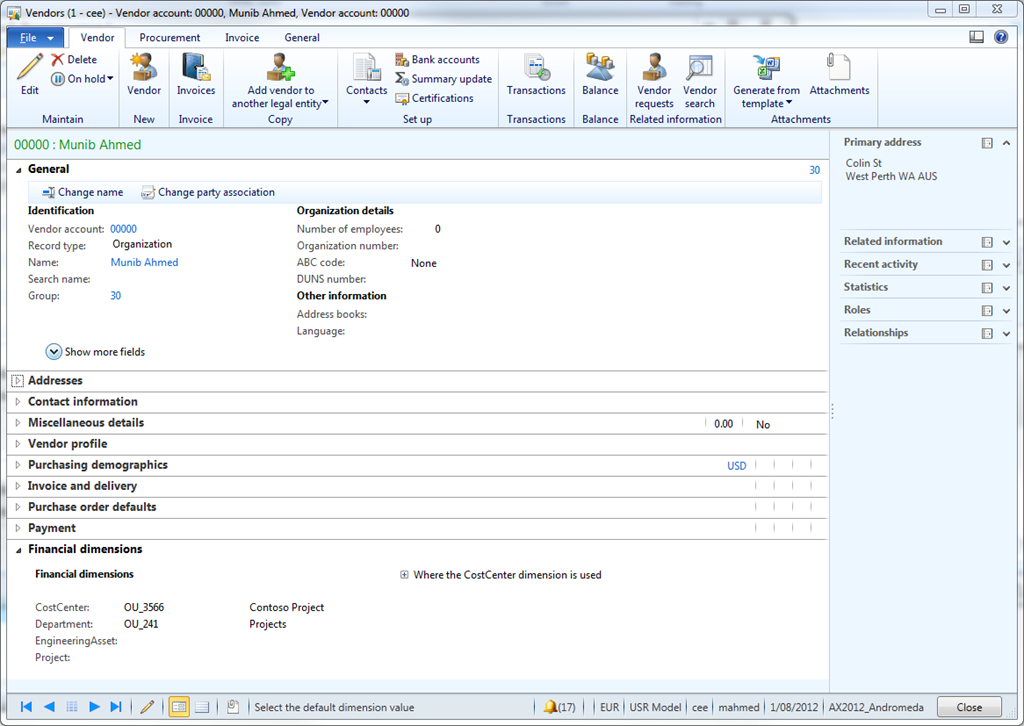Image resolution: width=1024 pixels, height=726 pixels.
Task: Click Summary update
Action: 443,78
